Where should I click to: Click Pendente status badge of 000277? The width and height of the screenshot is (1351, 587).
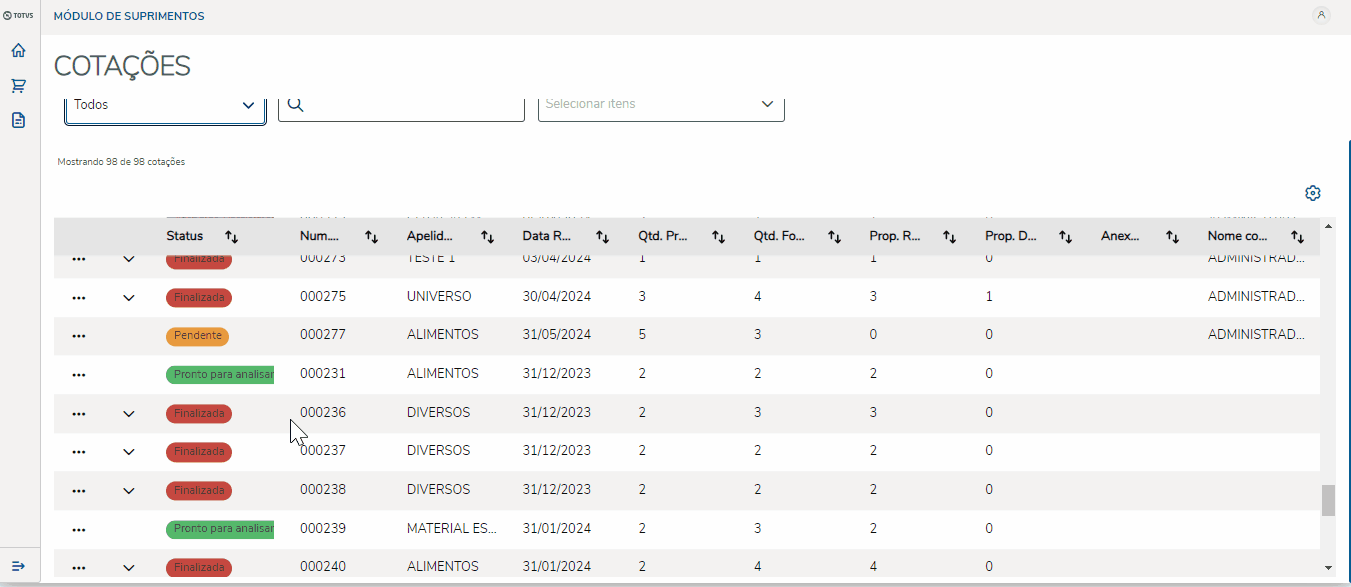(x=197, y=336)
